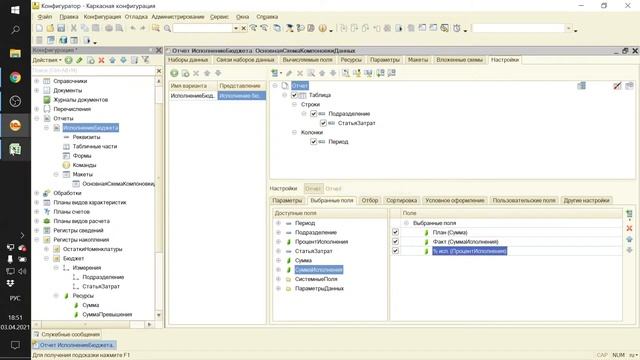640x360 pixels.
Task: Click red delete icon in configuration panel
Action: click(x=101, y=60)
